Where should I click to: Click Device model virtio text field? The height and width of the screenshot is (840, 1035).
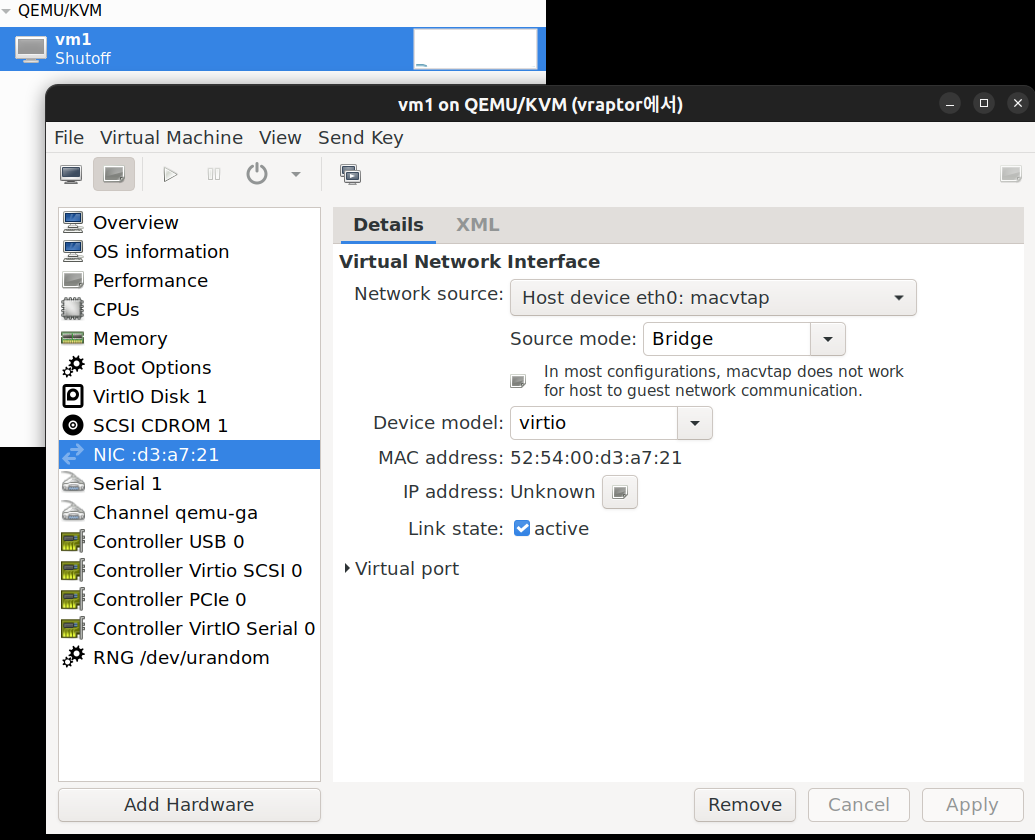click(x=594, y=423)
